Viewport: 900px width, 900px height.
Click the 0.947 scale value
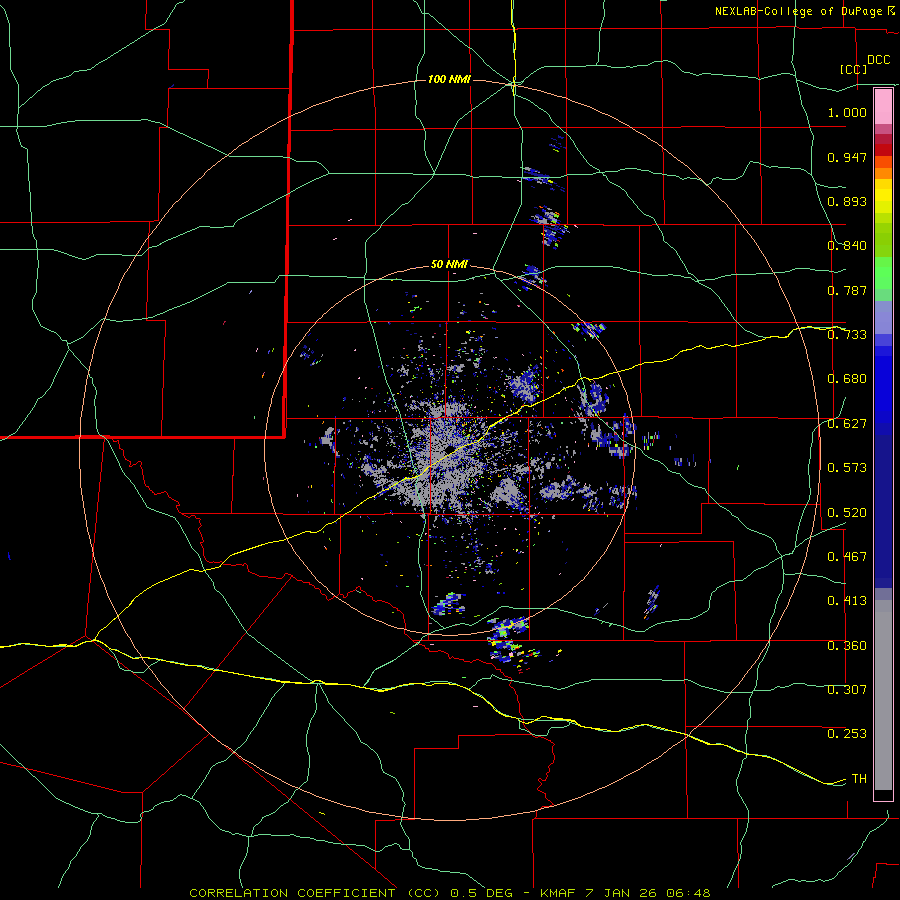(847, 157)
